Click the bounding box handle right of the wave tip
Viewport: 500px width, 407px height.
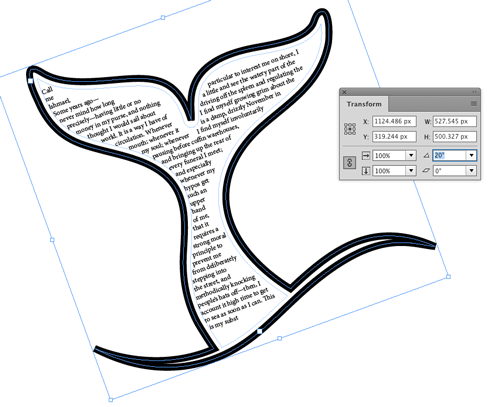[x=449, y=277]
